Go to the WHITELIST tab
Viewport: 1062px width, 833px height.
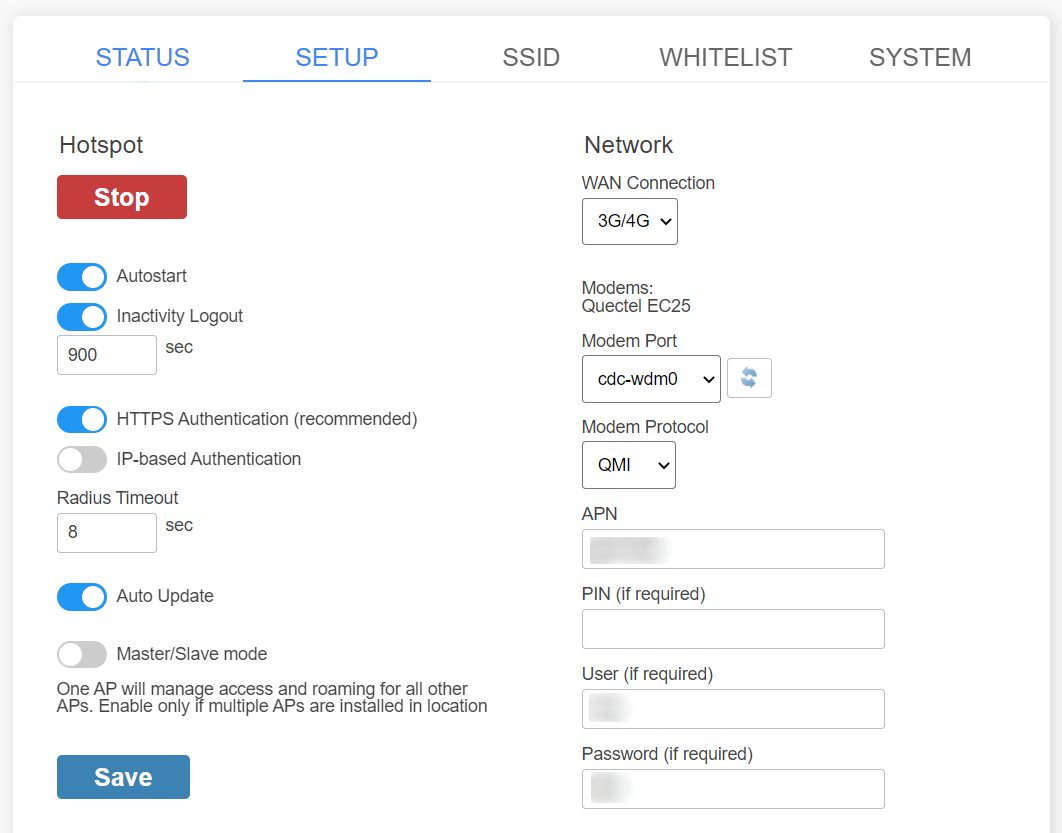725,57
